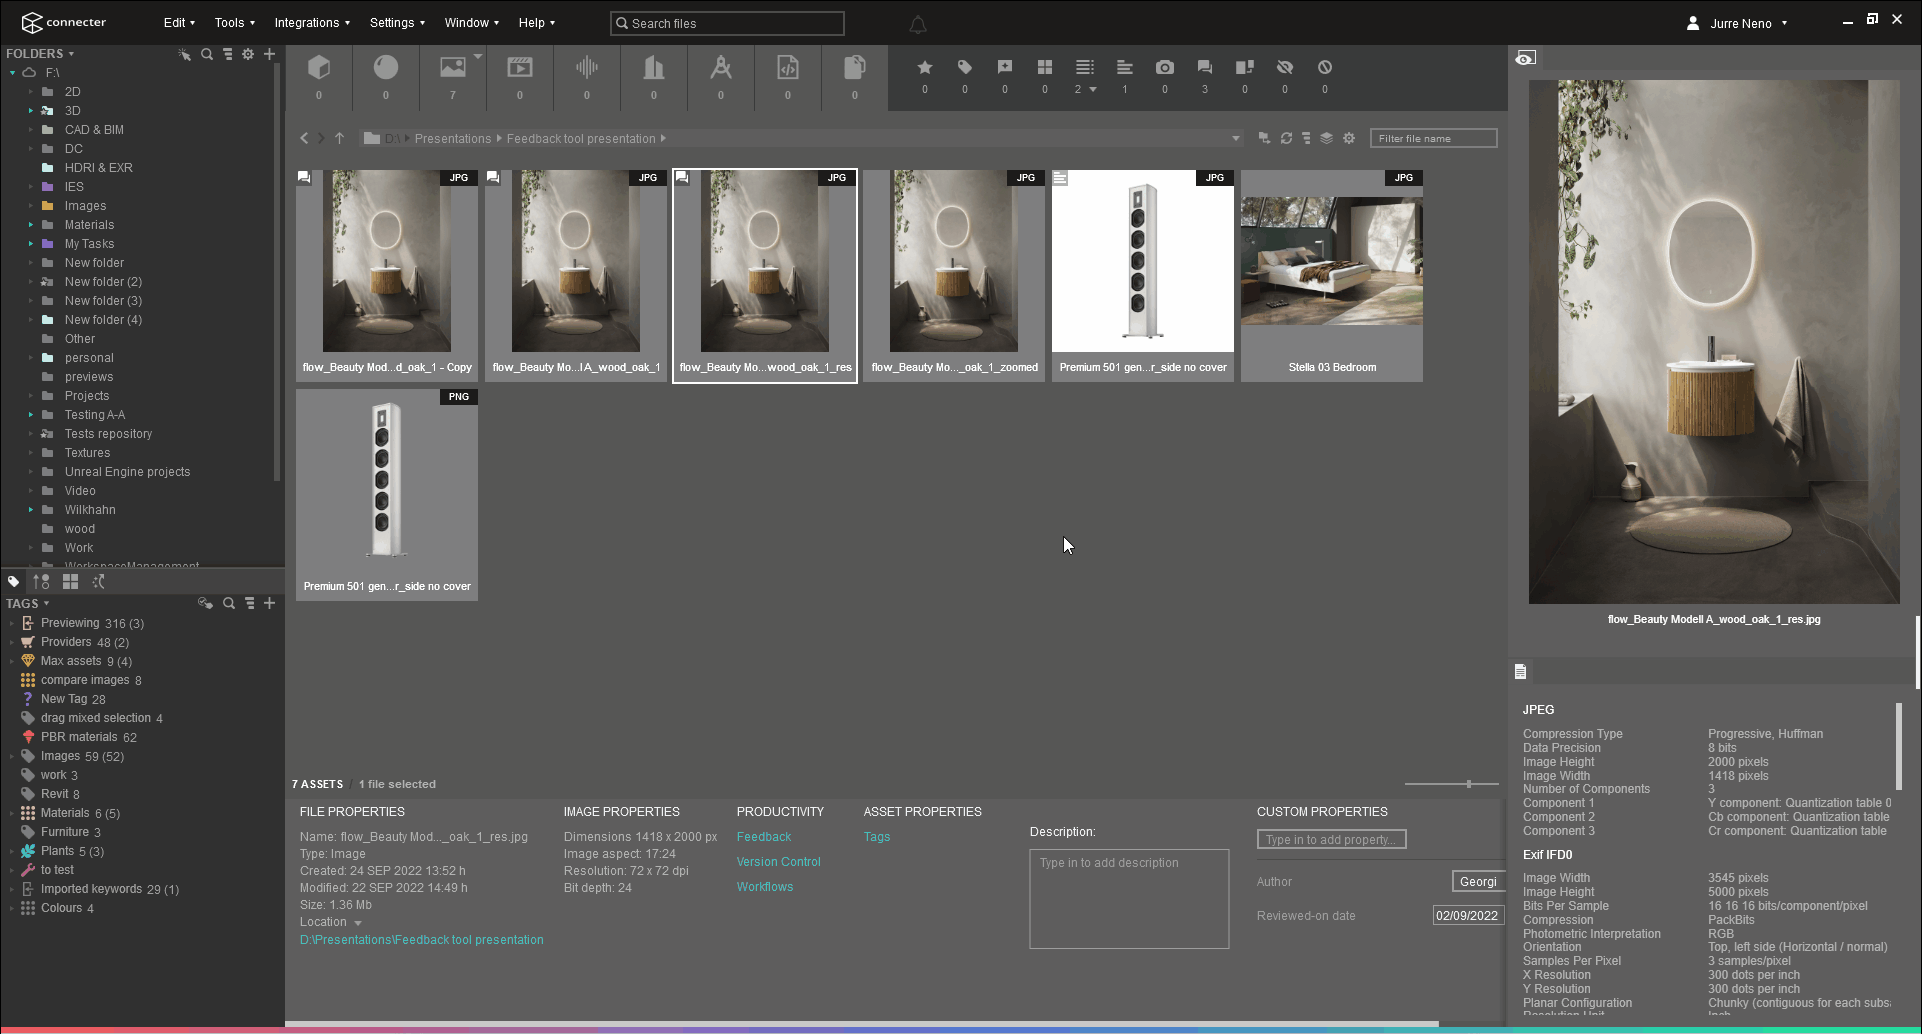1922x1034 pixels.
Task: Open the Settings menu
Action: [x=397, y=22]
